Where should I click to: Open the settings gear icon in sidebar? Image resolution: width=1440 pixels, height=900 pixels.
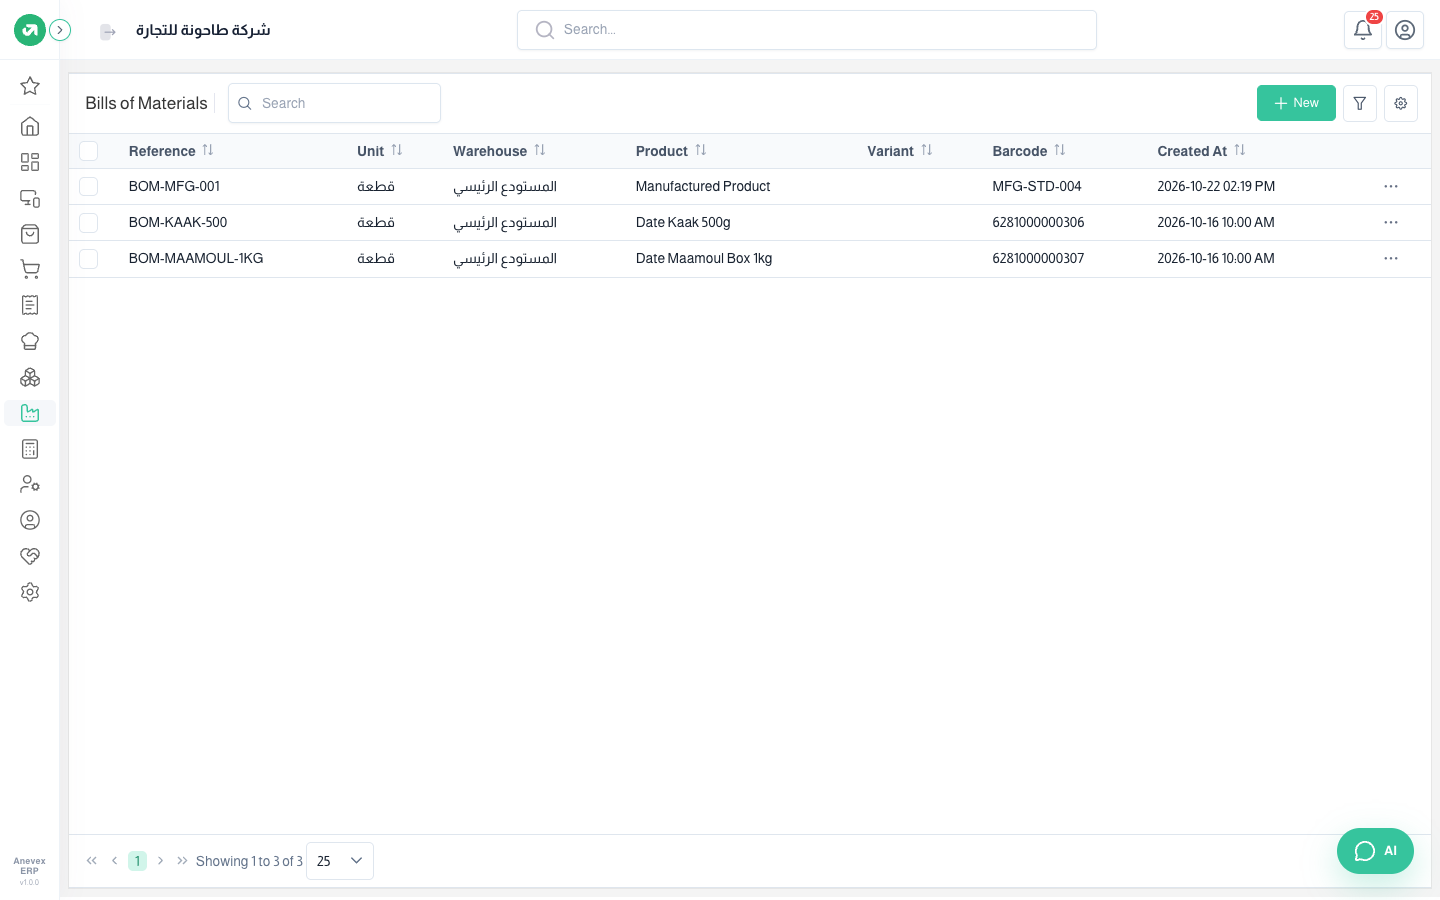pyautogui.click(x=30, y=592)
